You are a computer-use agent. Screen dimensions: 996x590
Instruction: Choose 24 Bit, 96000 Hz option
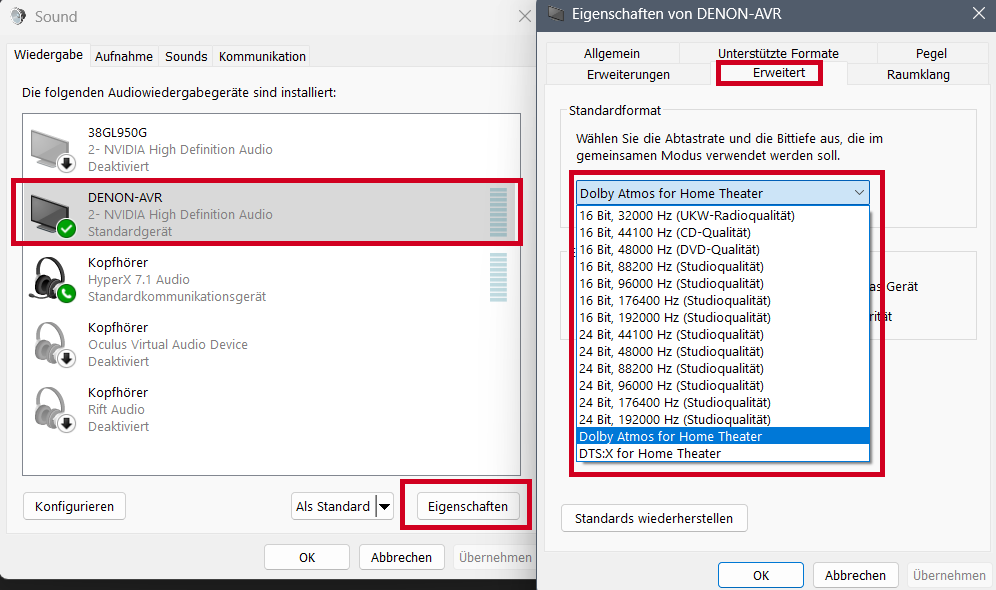coord(723,386)
